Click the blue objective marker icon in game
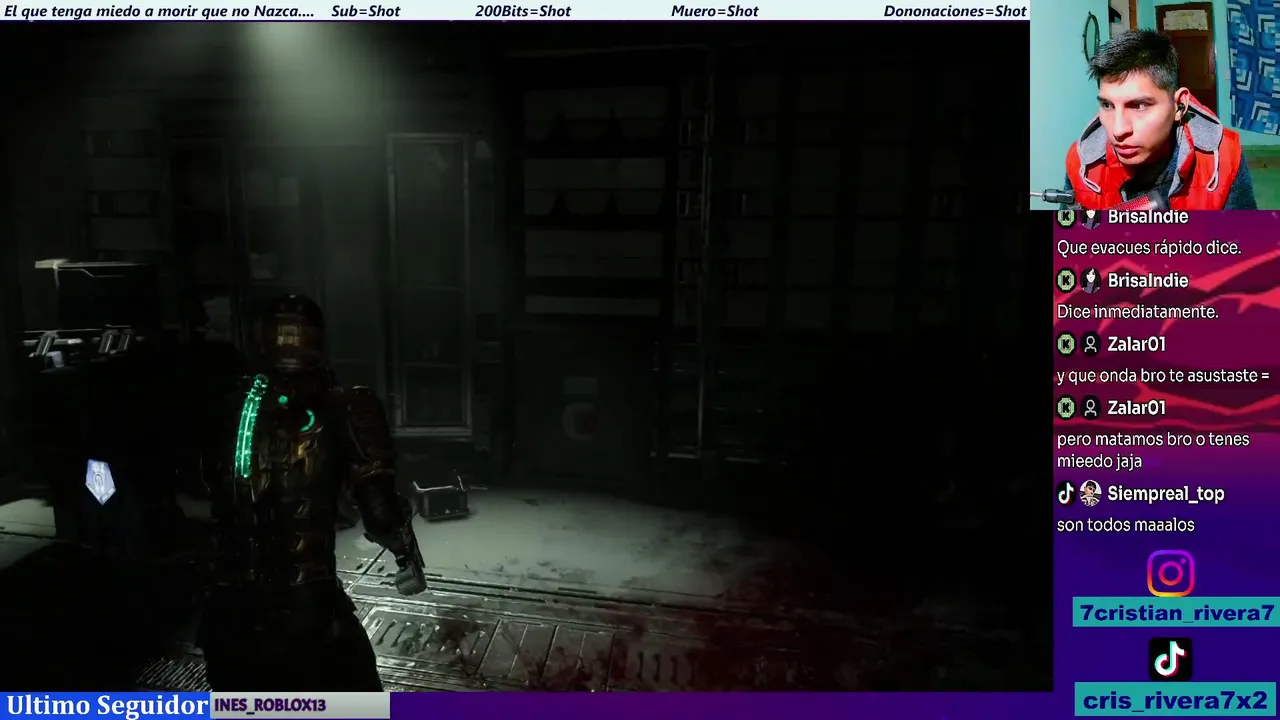This screenshot has width=1280, height=720. 100,481
